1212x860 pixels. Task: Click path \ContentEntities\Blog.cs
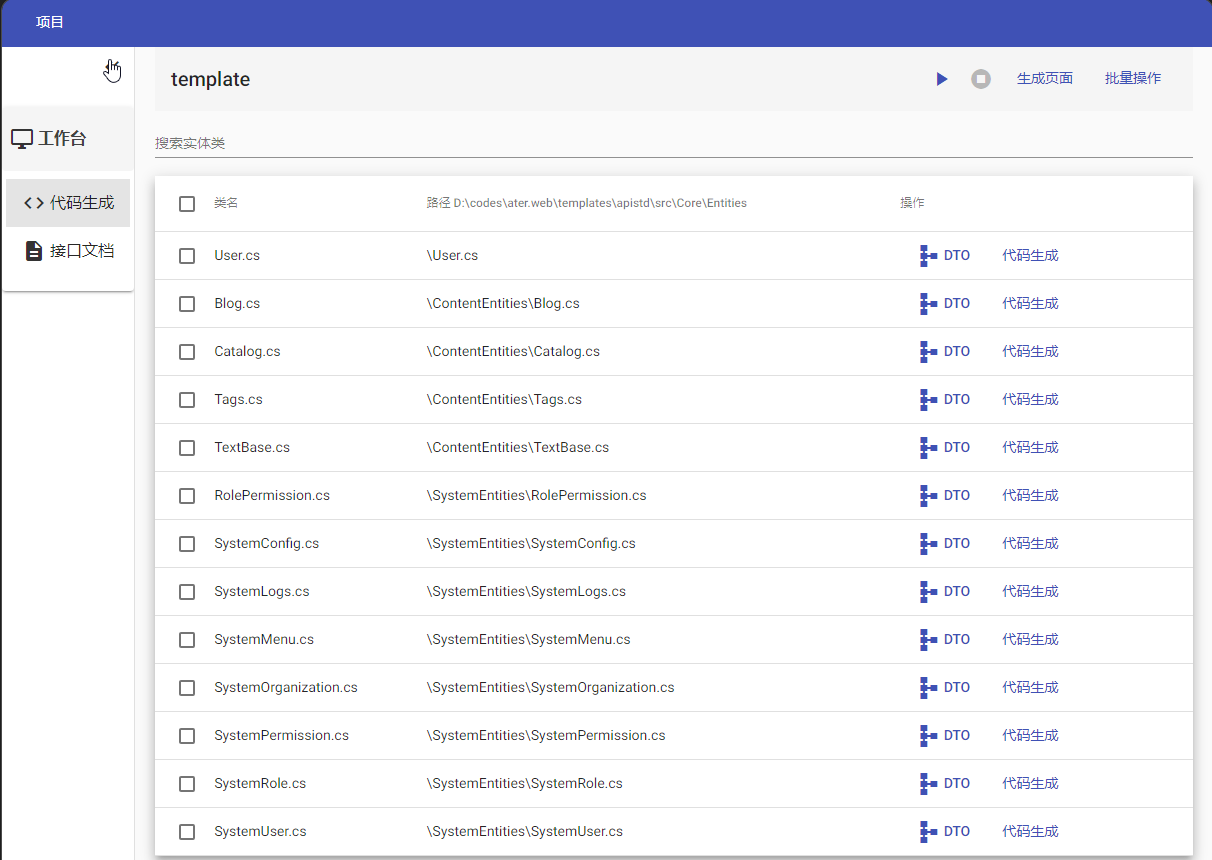click(503, 304)
